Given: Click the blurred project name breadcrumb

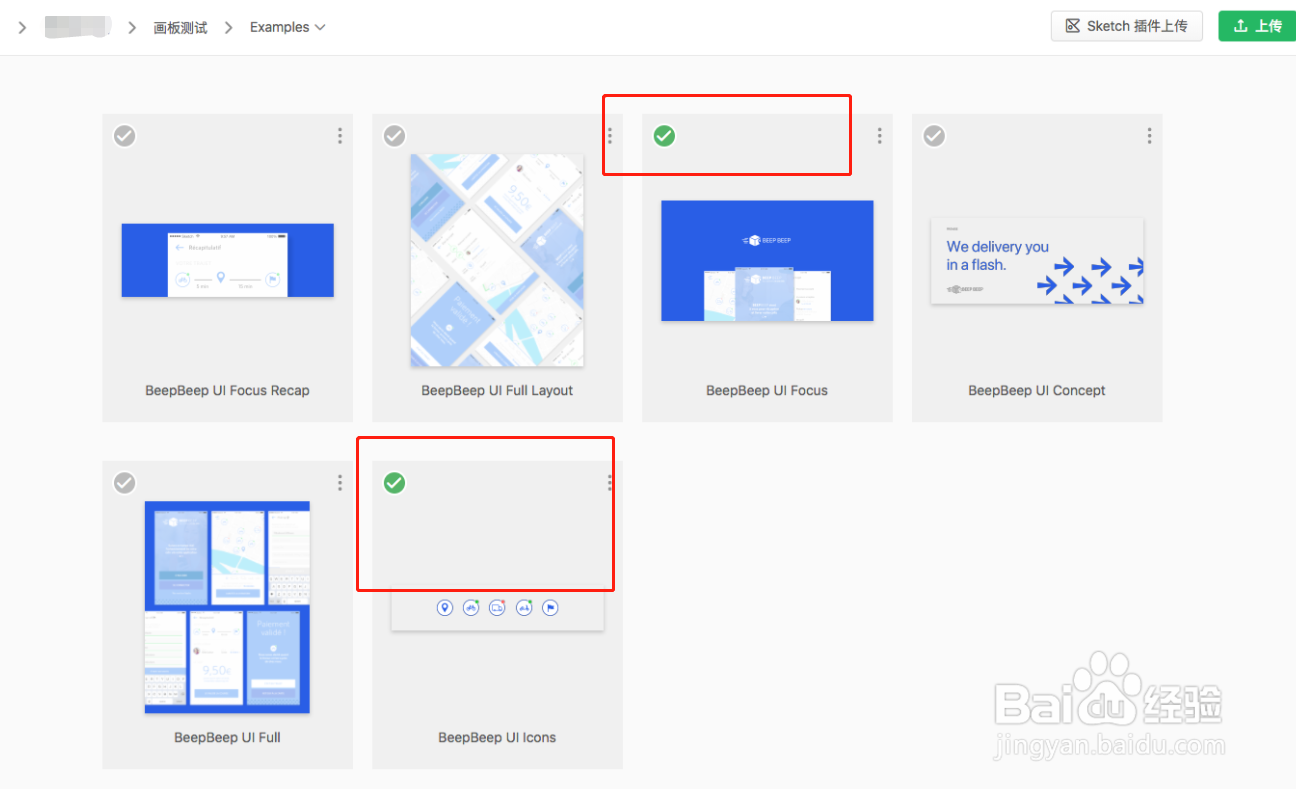Looking at the screenshot, I should (x=78, y=27).
